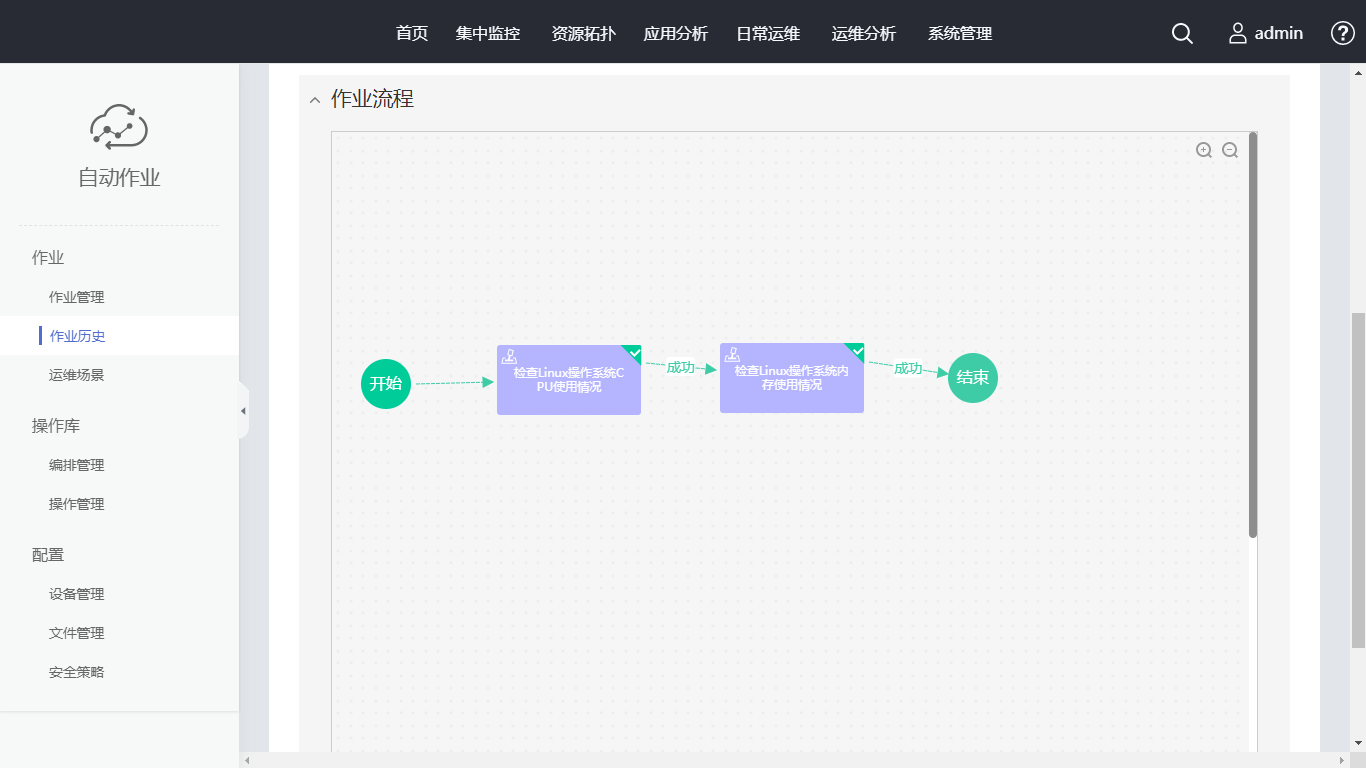1366x768 pixels.
Task: Zoom in on the workflow canvas
Action: (1204, 150)
